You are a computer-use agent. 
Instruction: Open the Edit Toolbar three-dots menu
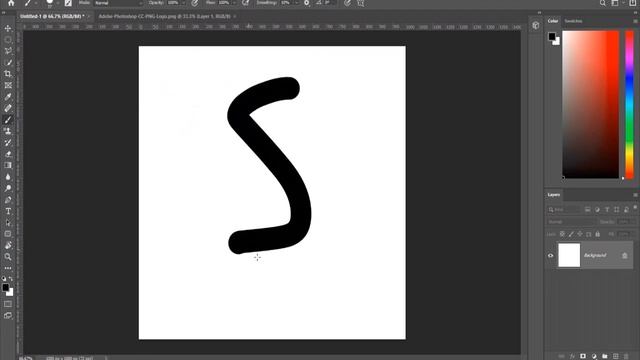click(8, 268)
